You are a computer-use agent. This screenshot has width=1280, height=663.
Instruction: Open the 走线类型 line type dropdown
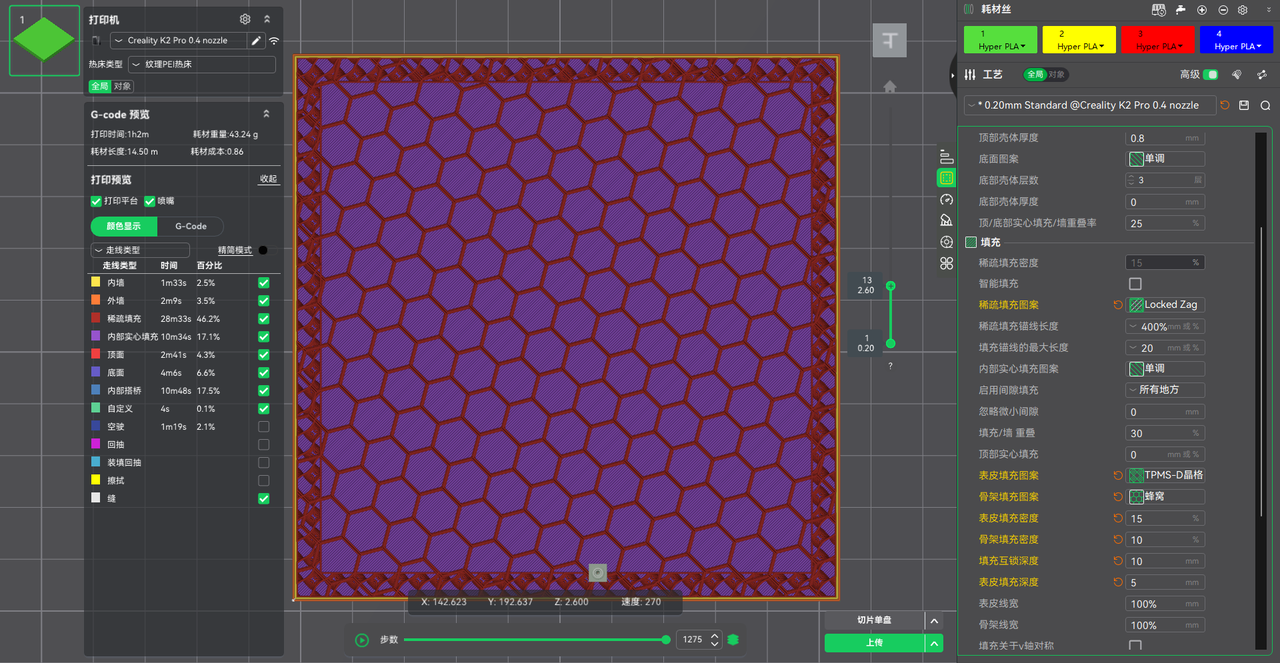[140, 250]
